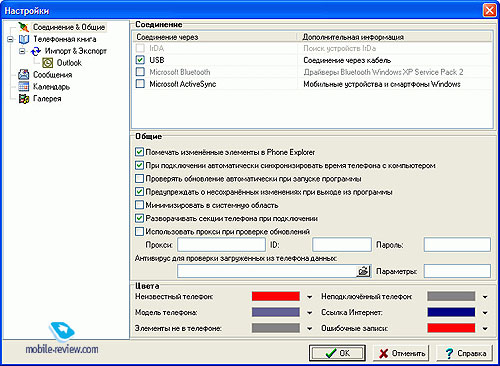Click the Сообщения envelope icon

[x=24, y=75]
